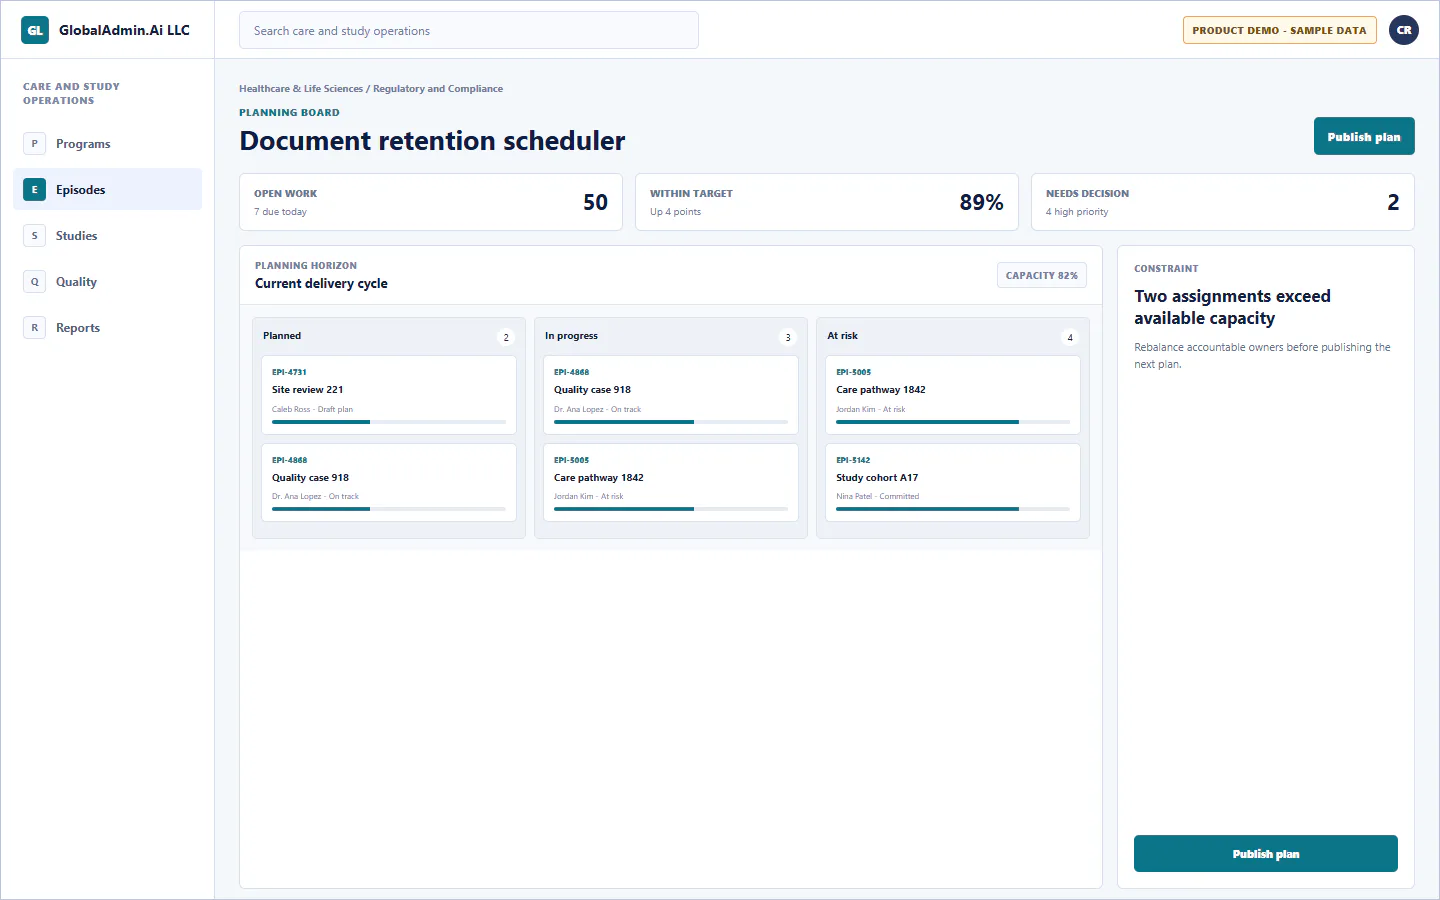The image size is (1440, 900).
Task: Click the Quality Q icon
Action: pos(35,281)
